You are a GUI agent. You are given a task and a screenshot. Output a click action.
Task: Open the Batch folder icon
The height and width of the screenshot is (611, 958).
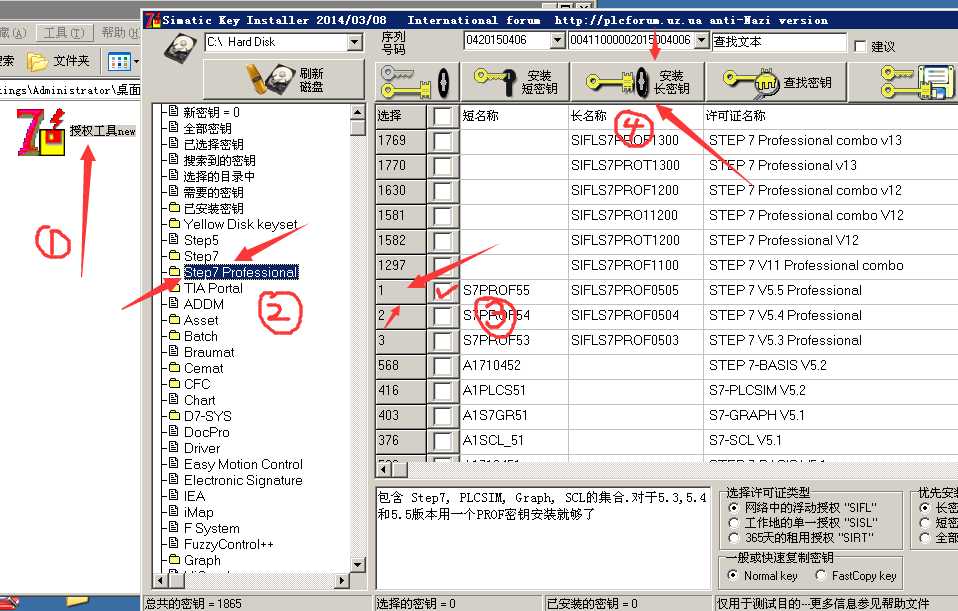click(174, 335)
